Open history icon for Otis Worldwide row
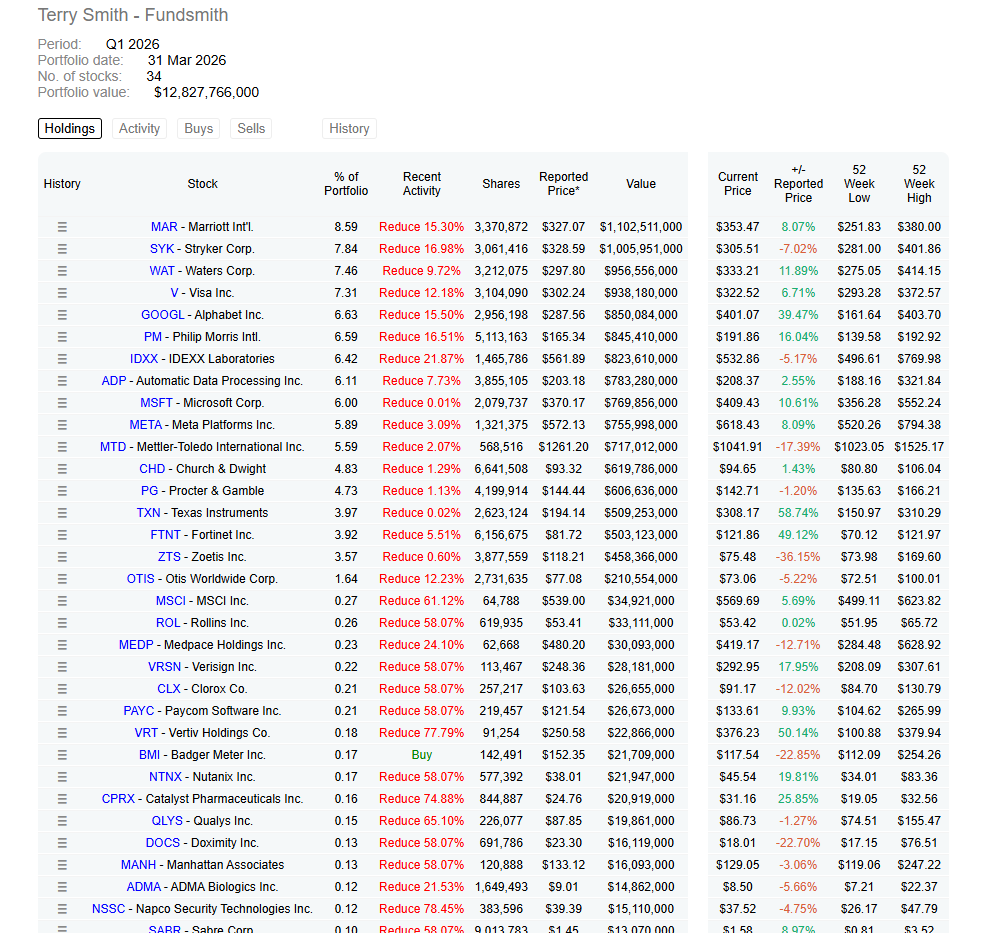 [x=62, y=579]
